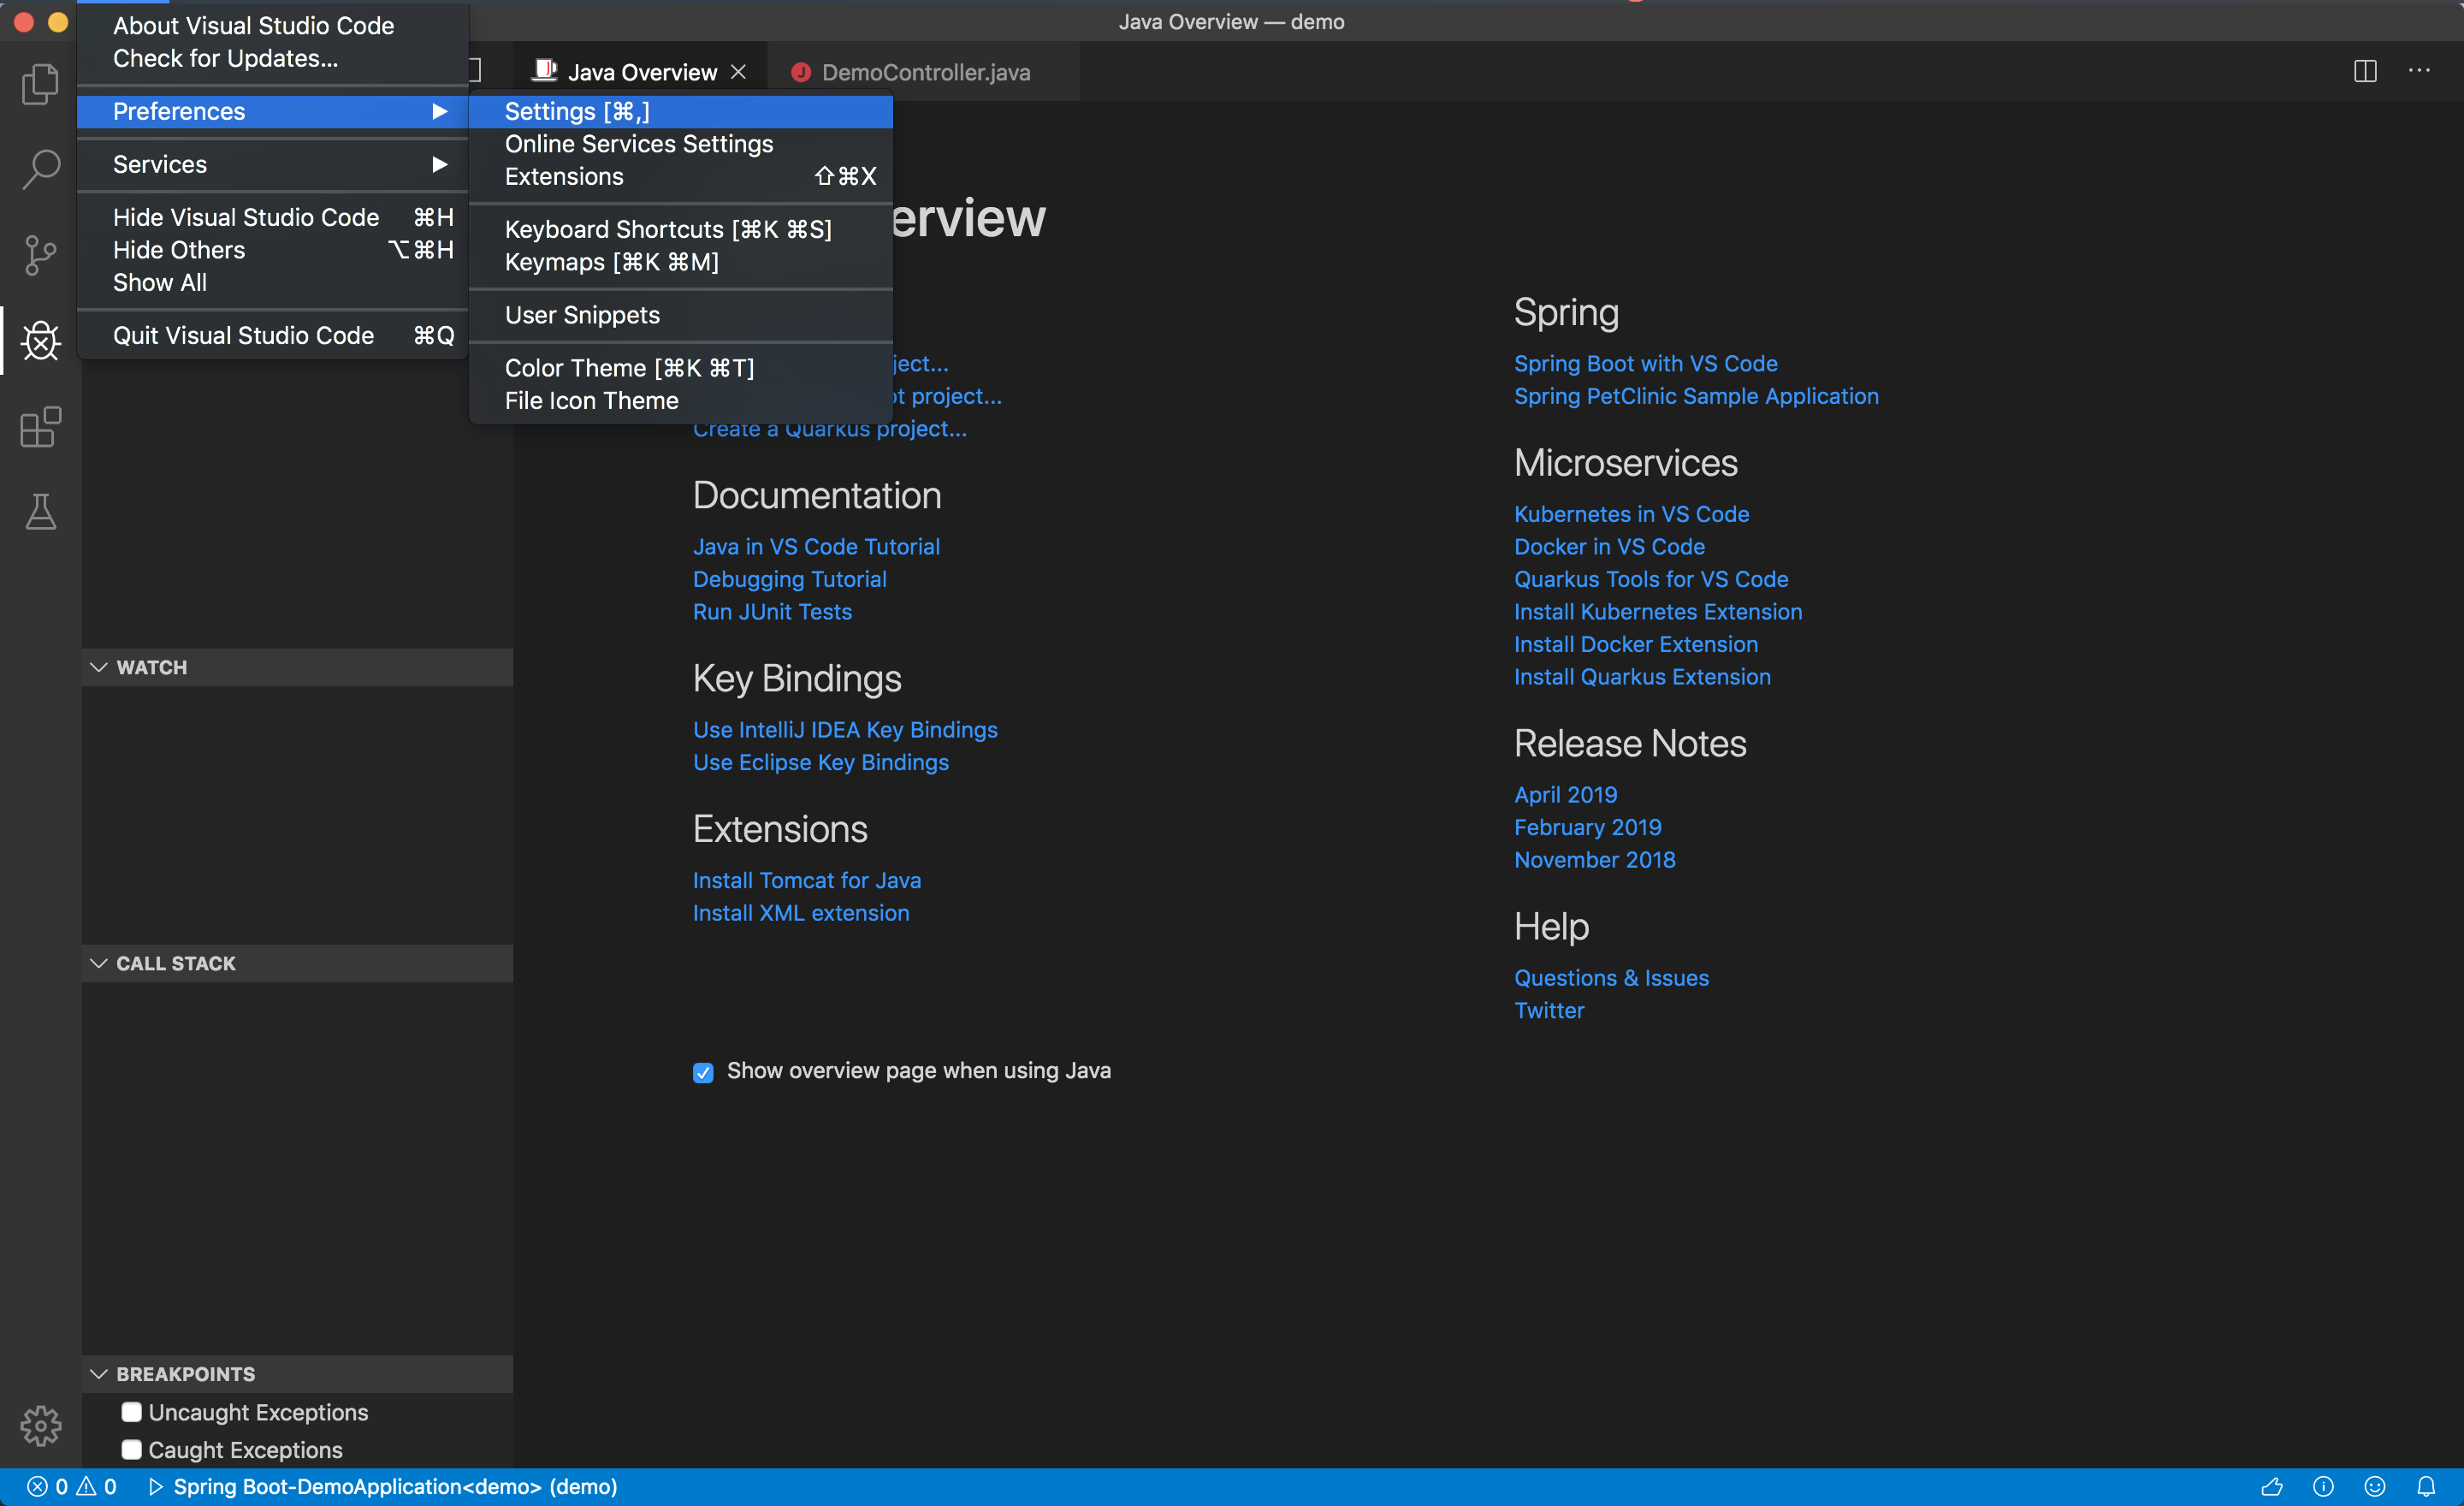Collapse the WATCH section

[x=298, y=667]
